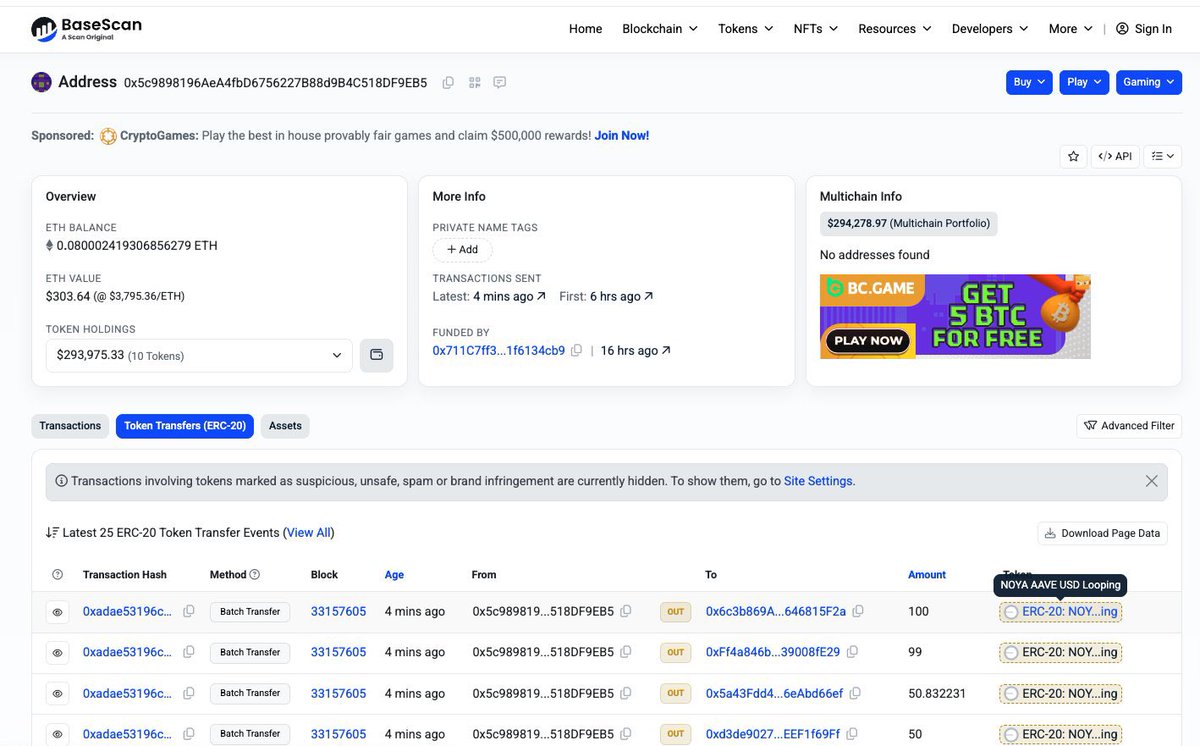Viewport: 1200px width, 746px height.
Task: Click the user icon next to Sign In
Action: [1122, 29]
